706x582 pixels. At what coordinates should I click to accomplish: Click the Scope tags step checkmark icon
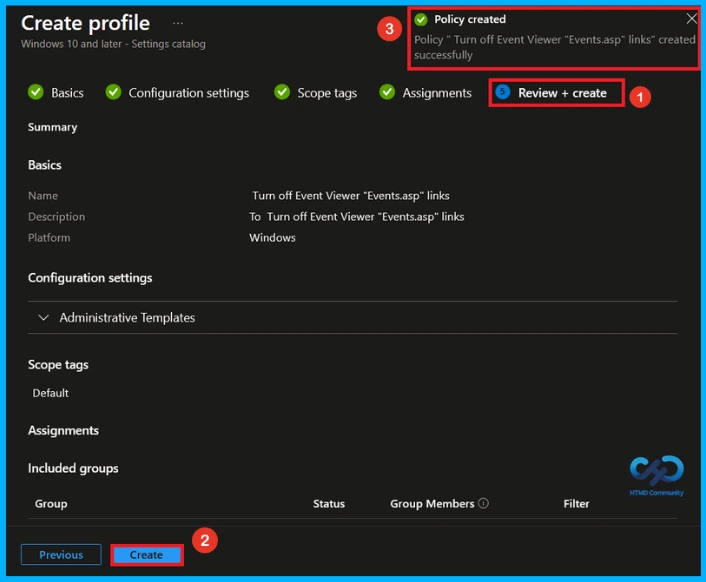pyautogui.click(x=282, y=92)
